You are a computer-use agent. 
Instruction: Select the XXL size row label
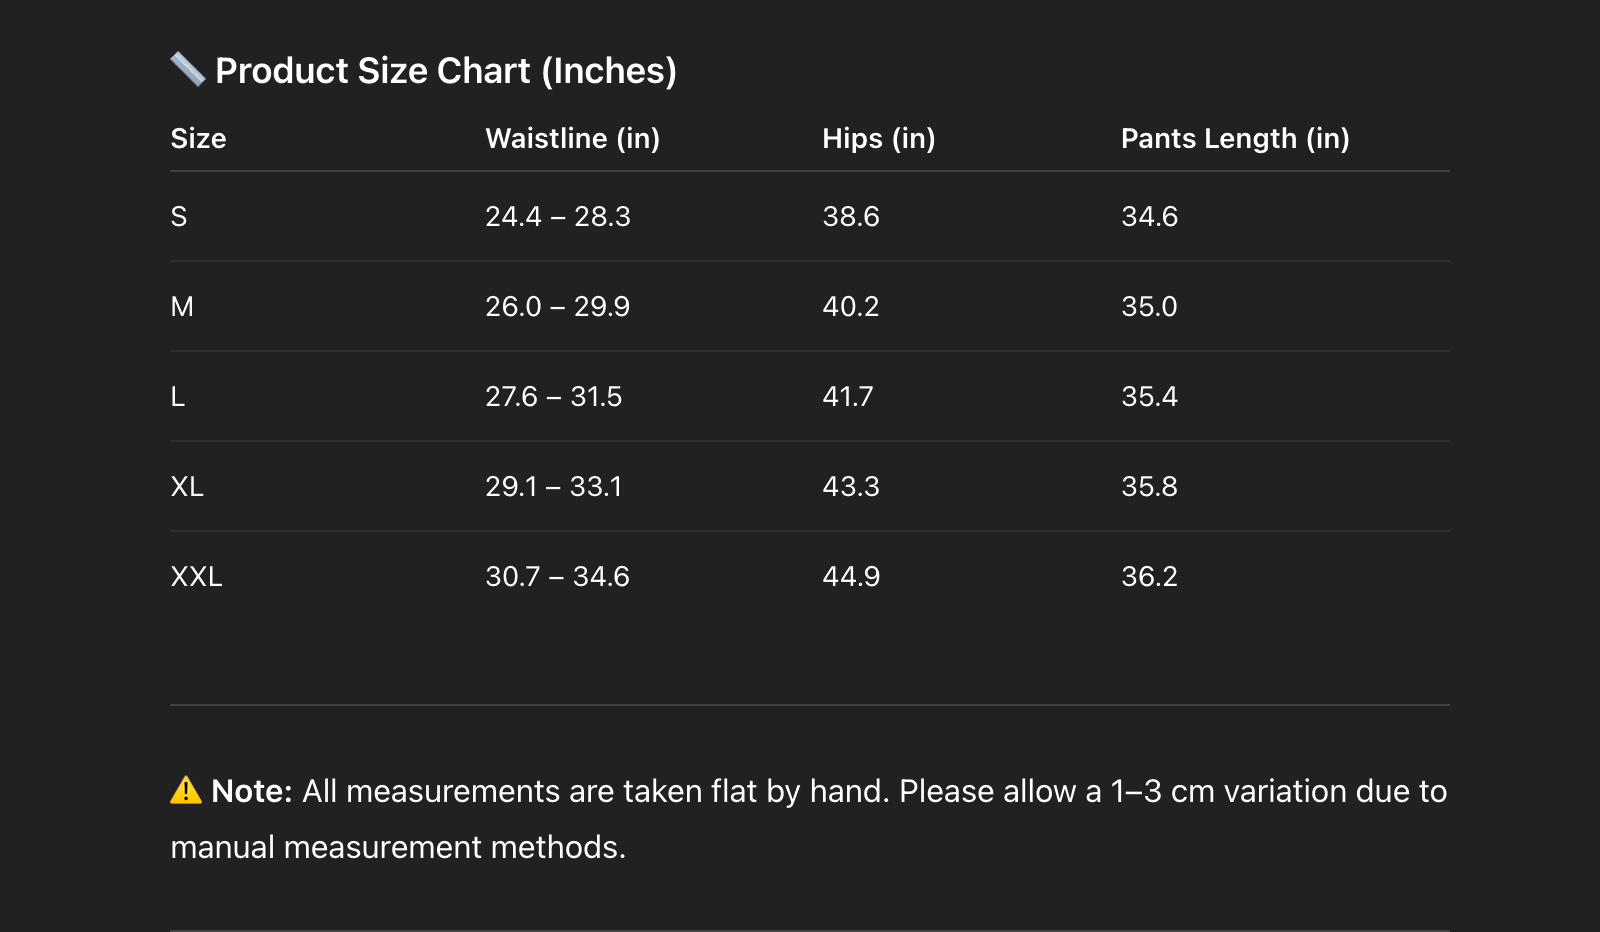(x=196, y=577)
